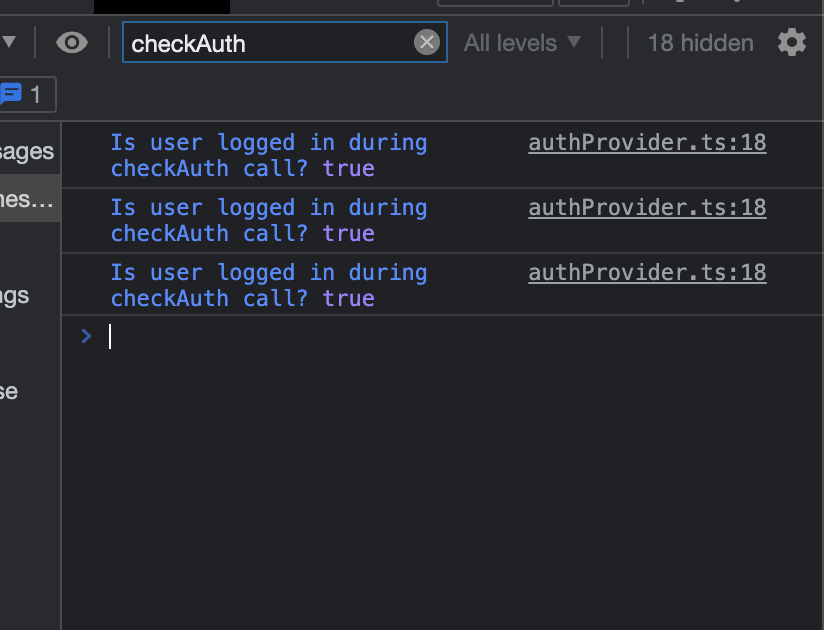Clear the checkAuth filter with the X icon
The image size is (824, 630).
click(427, 42)
